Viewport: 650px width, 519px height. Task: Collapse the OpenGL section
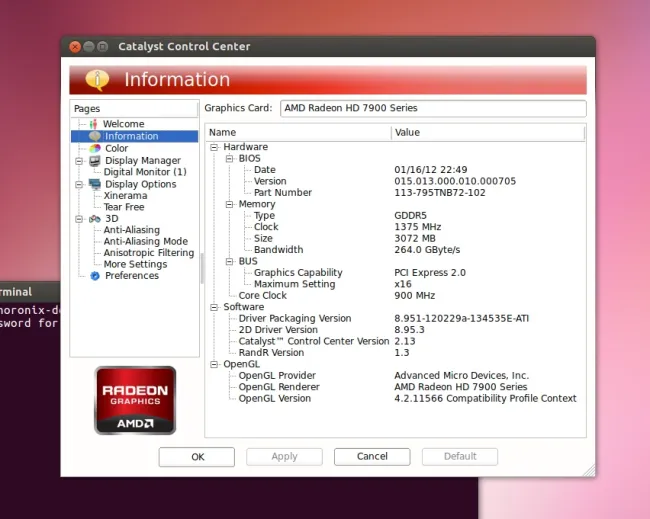click(x=214, y=364)
